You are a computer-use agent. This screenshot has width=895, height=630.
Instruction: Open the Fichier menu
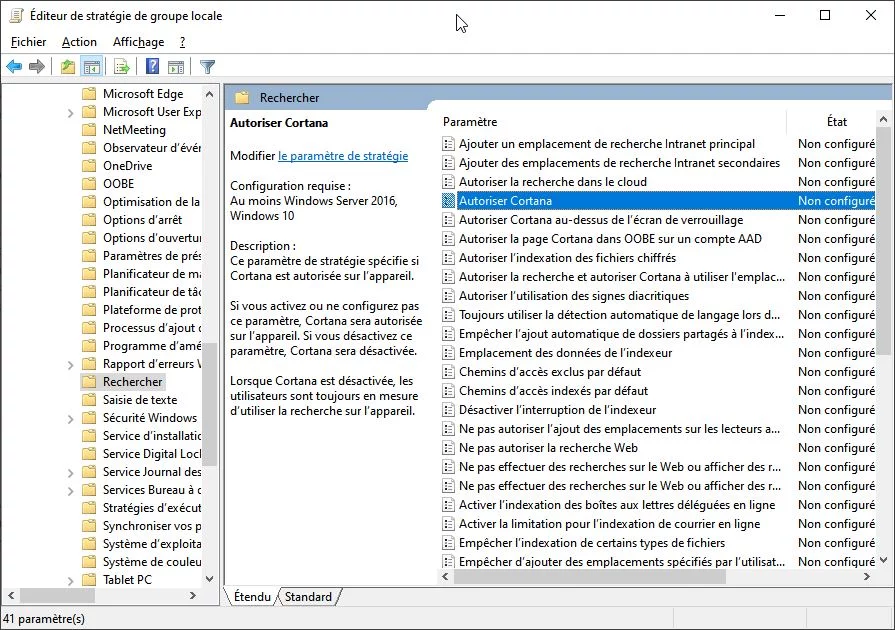(x=28, y=42)
